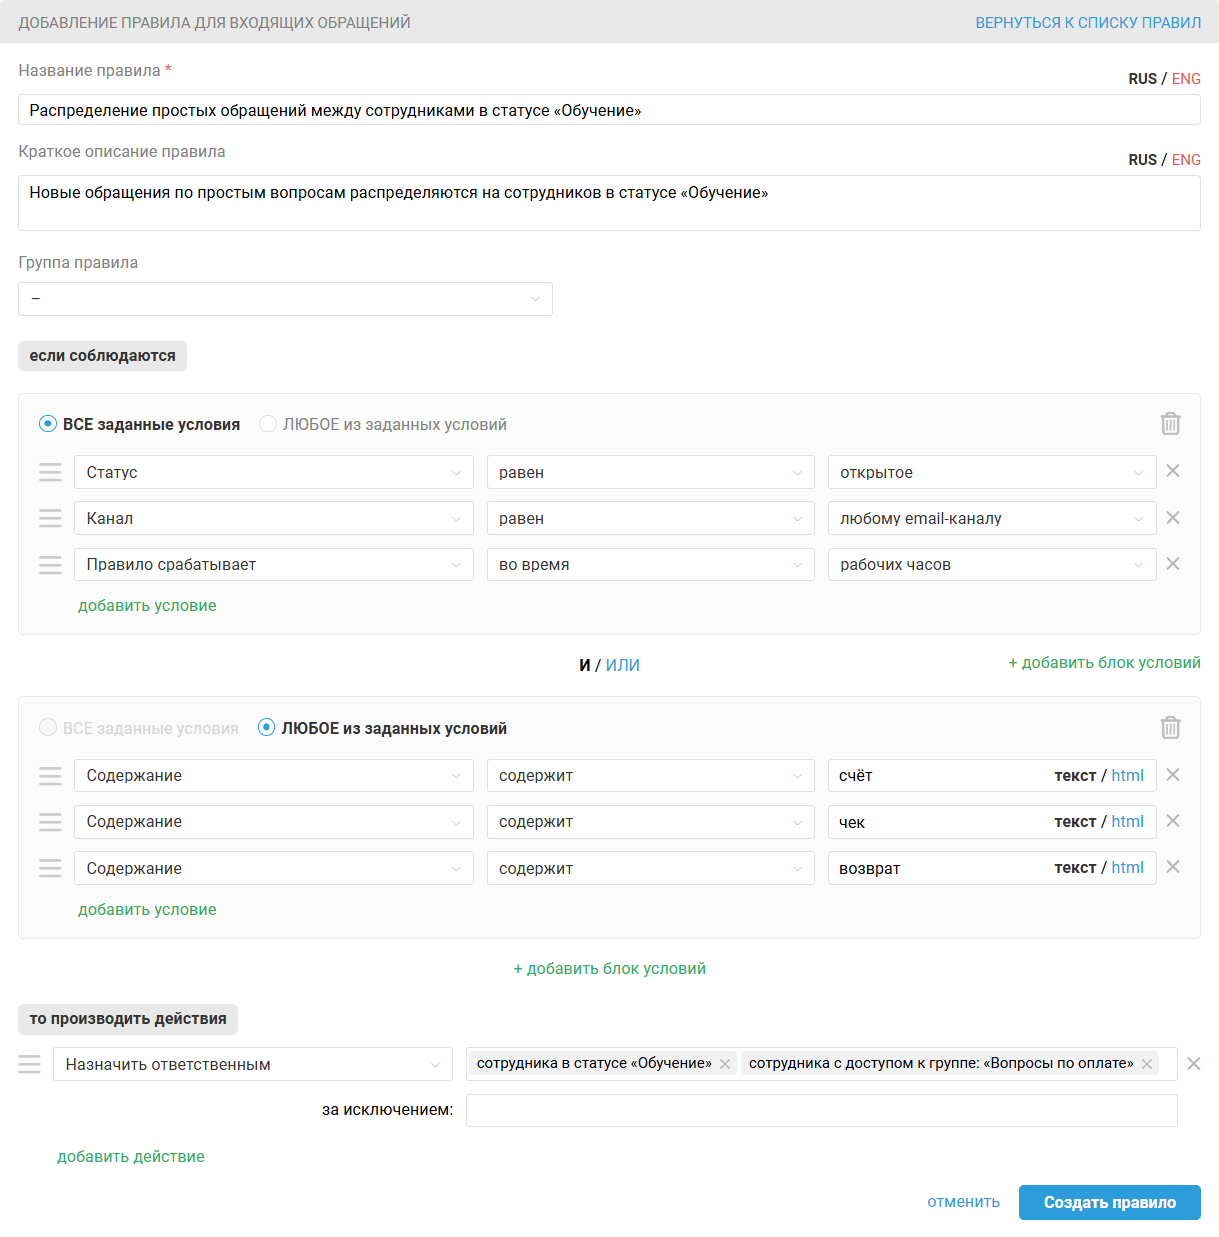This screenshot has height=1237, width=1219.
Task: Switch rule name language to ENG
Action: point(1186,79)
